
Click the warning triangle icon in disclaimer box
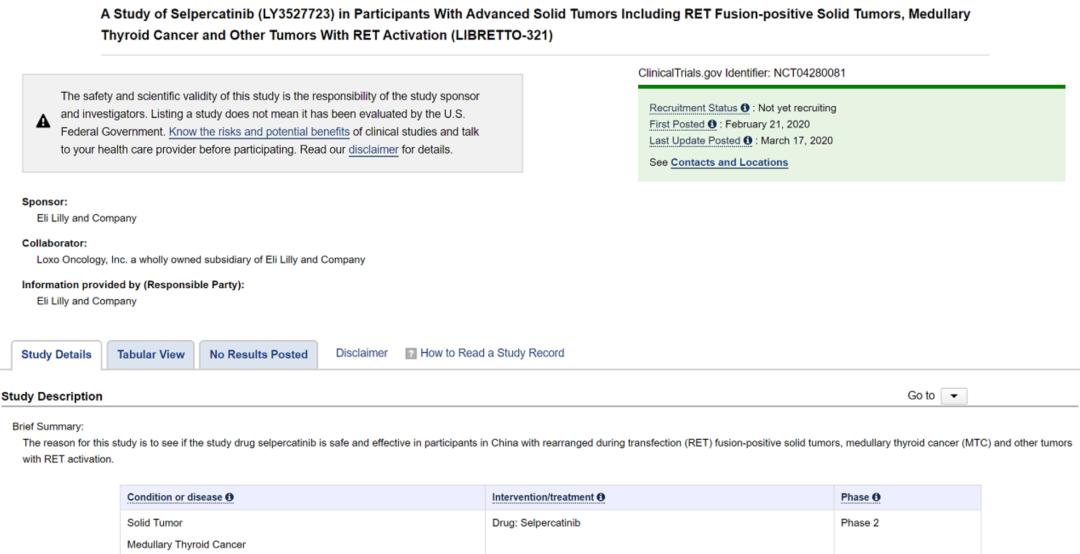click(43, 122)
